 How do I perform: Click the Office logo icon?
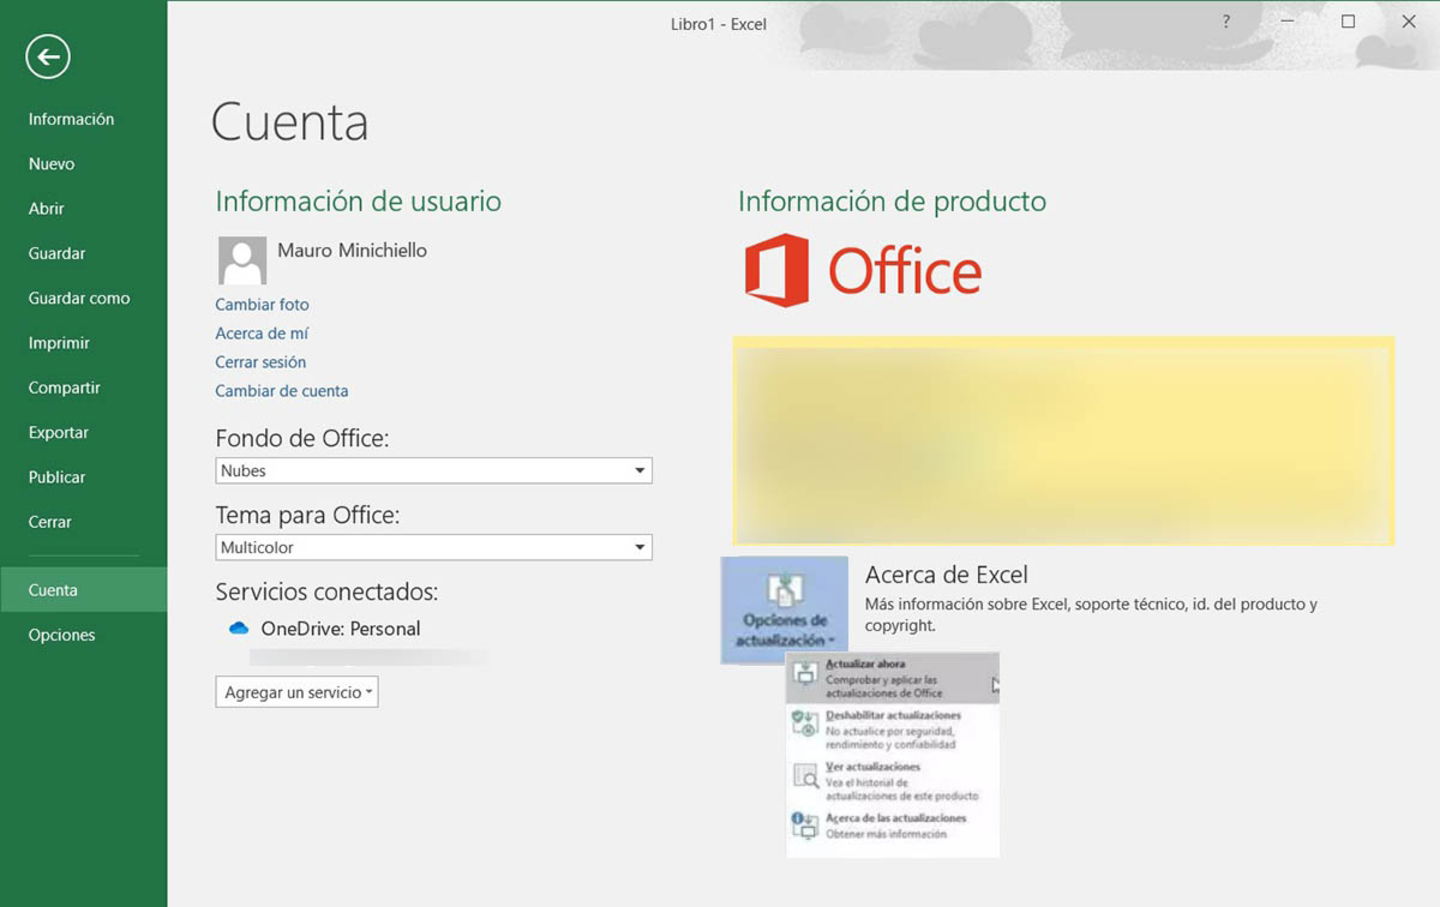coord(777,270)
